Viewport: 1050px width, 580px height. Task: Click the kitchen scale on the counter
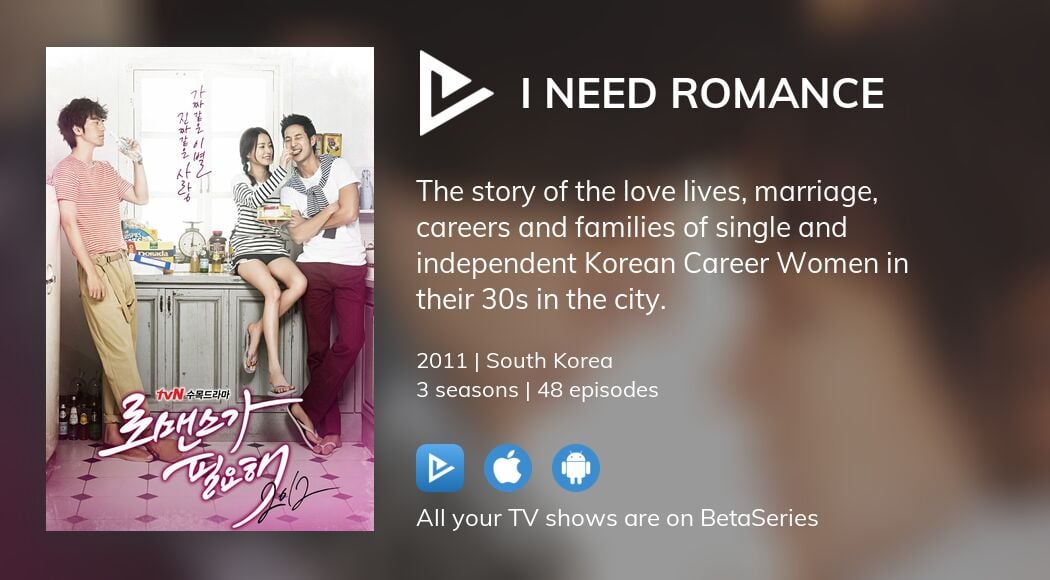(193, 242)
